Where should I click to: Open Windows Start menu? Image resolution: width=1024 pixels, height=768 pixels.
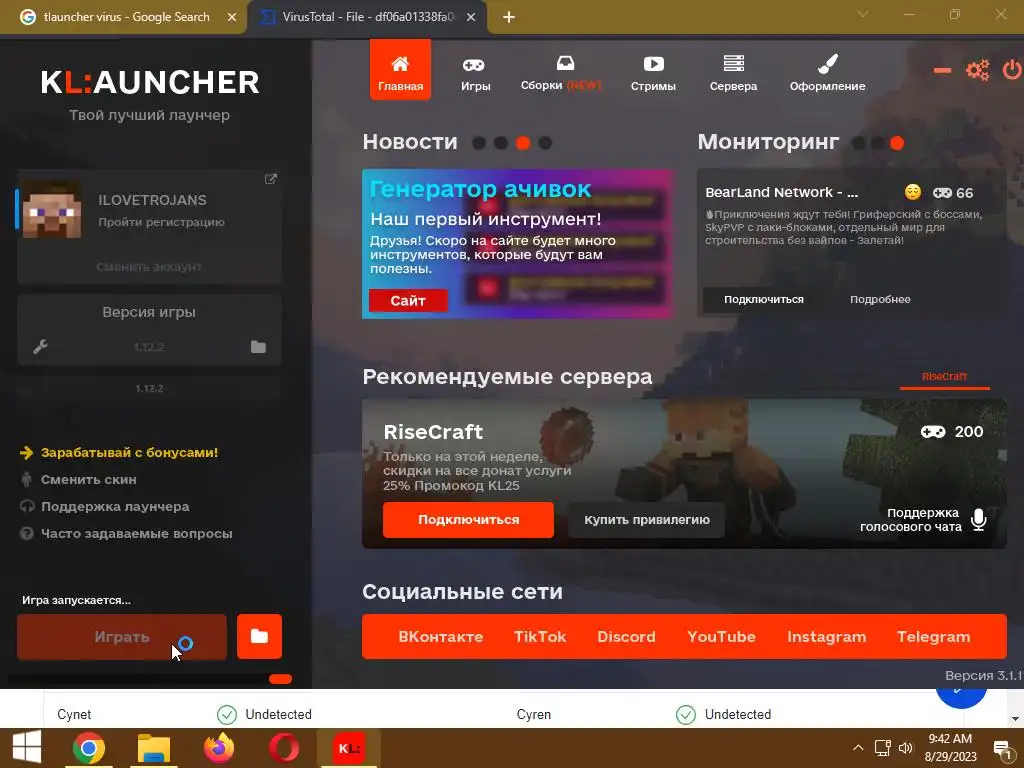tap(27, 748)
